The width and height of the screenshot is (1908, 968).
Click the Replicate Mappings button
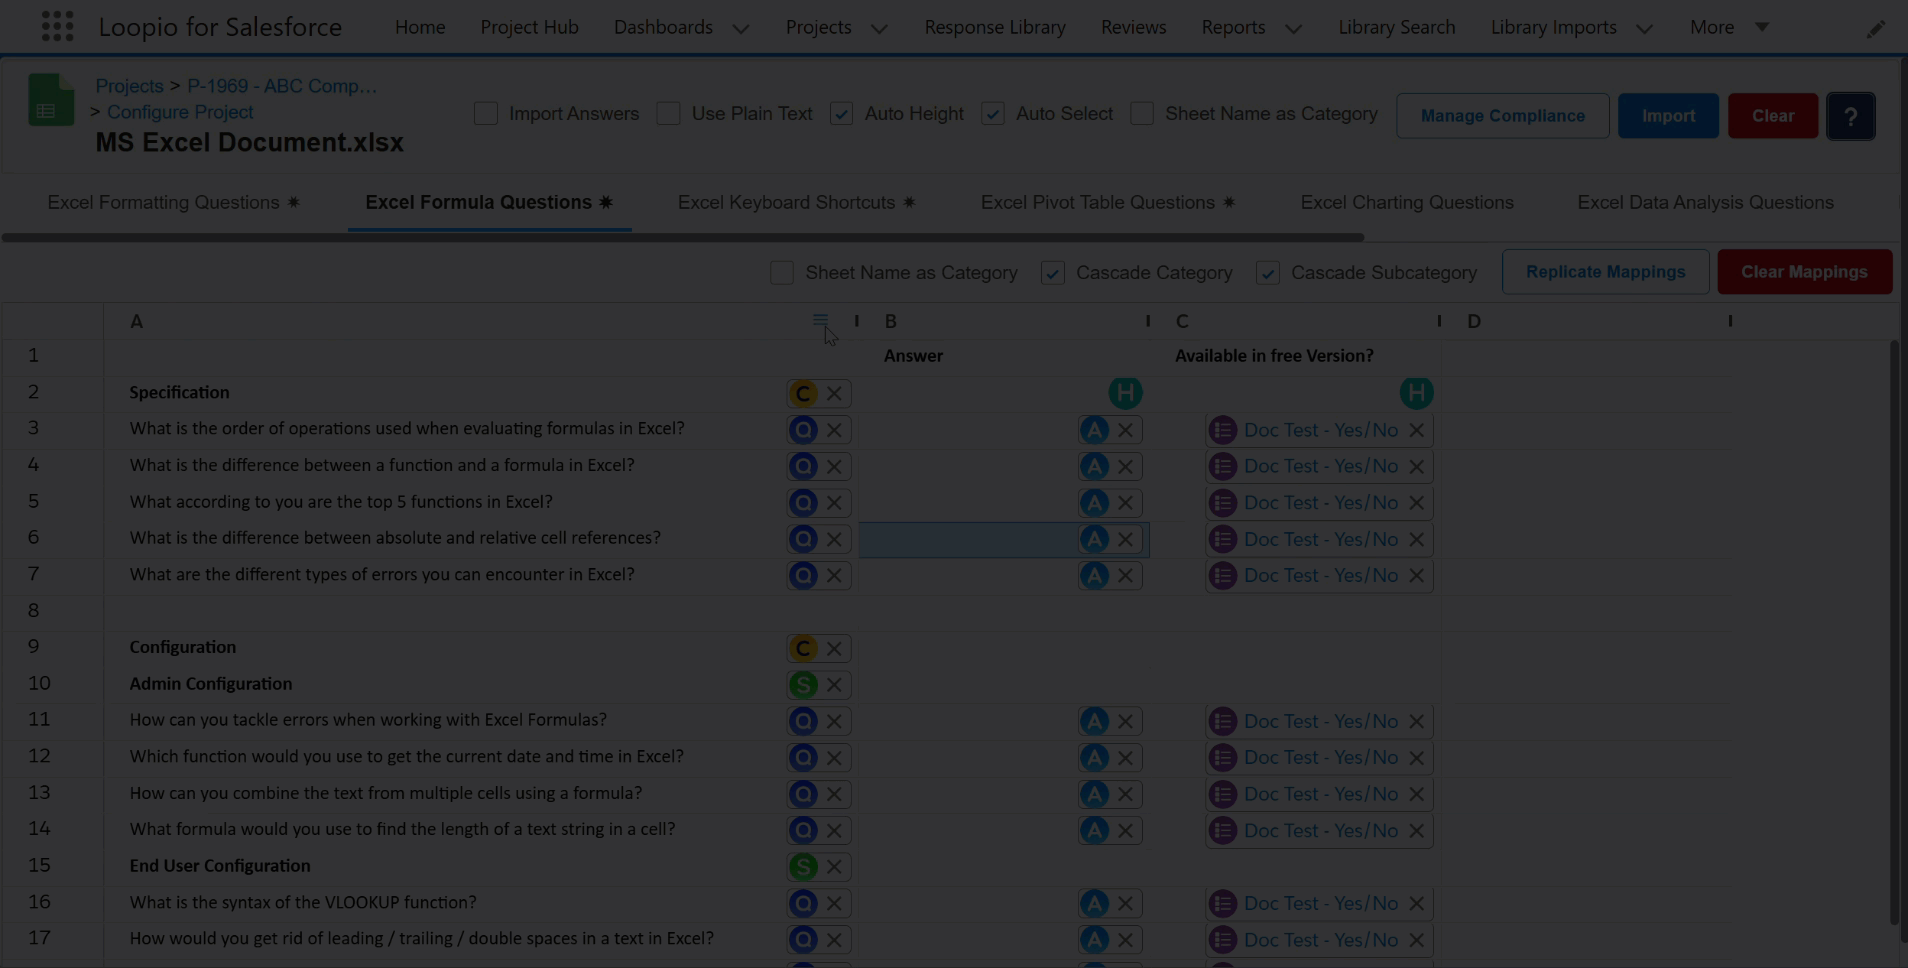pos(1605,272)
